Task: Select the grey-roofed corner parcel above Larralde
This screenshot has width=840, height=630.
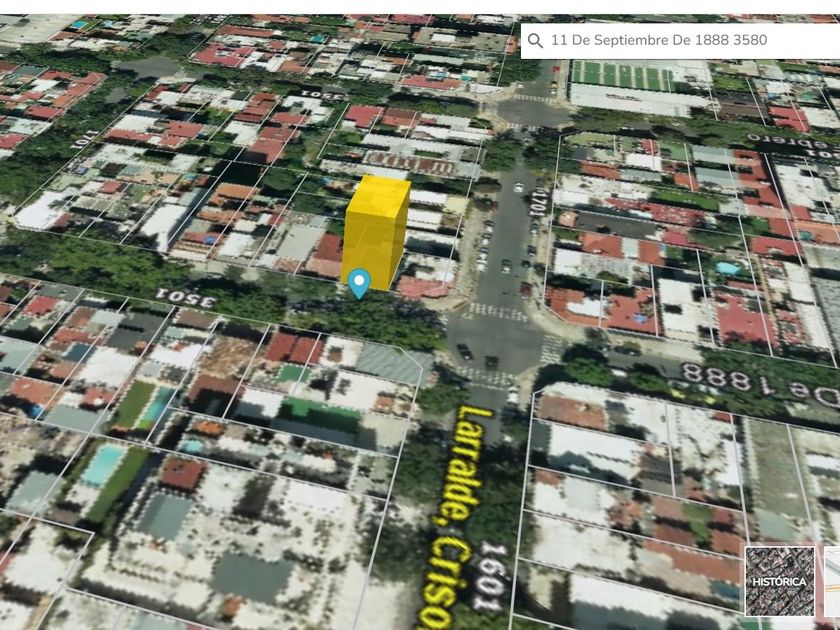Action: coord(390,362)
